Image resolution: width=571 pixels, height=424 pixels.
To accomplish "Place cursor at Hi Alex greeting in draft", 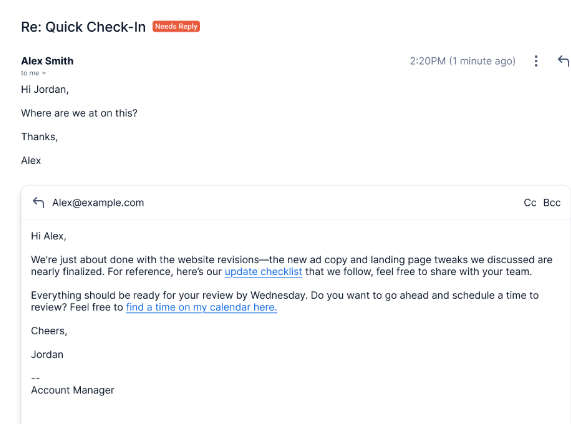I will pyautogui.click(x=48, y=236).
